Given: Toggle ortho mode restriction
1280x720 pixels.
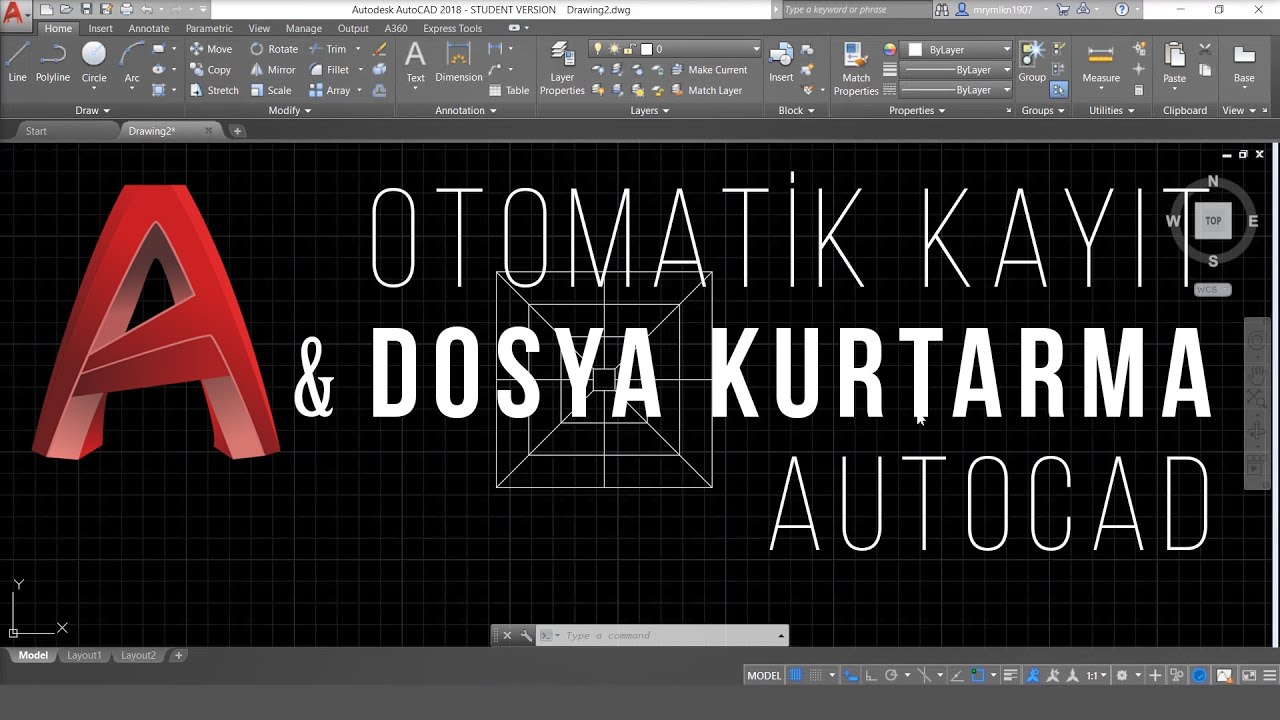Looking at the screenshot, I should coord(870,675).
